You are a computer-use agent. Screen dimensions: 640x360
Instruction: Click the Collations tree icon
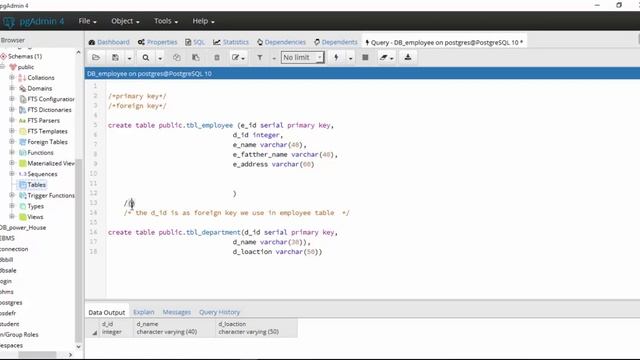(22, 78)
